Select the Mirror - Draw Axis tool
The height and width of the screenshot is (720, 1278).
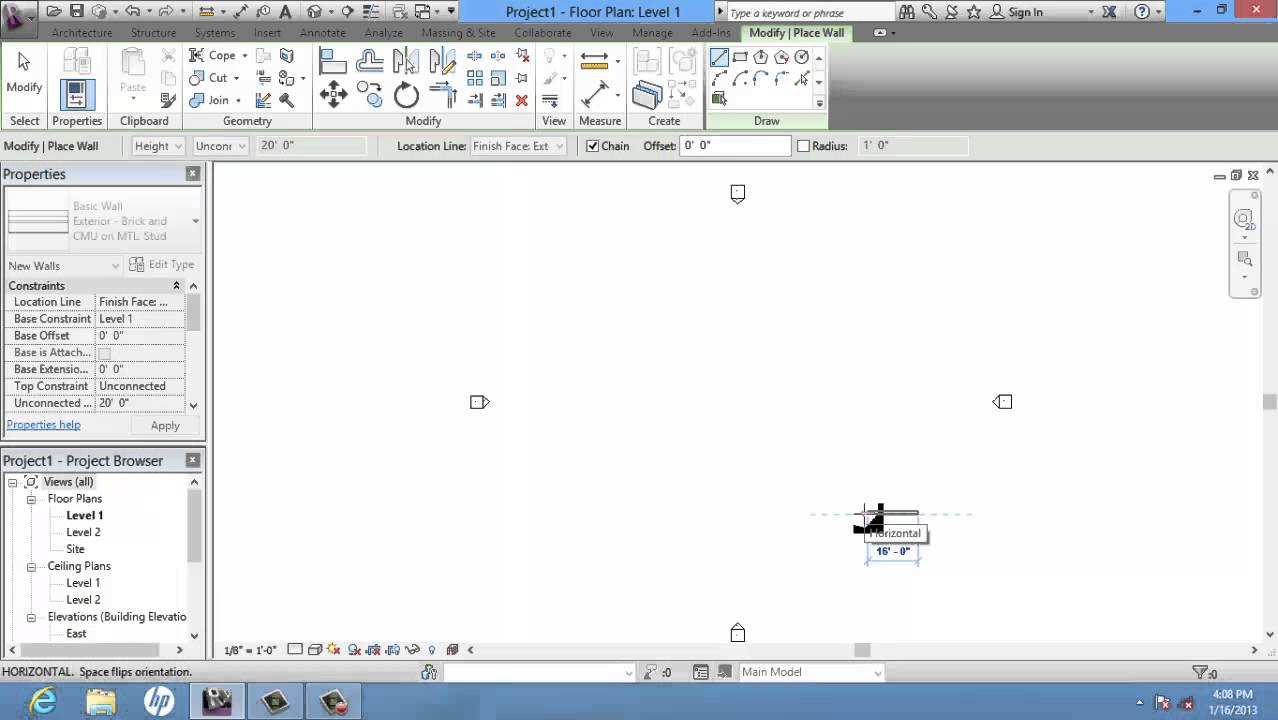pyautogui.click(x=442, y=62)
